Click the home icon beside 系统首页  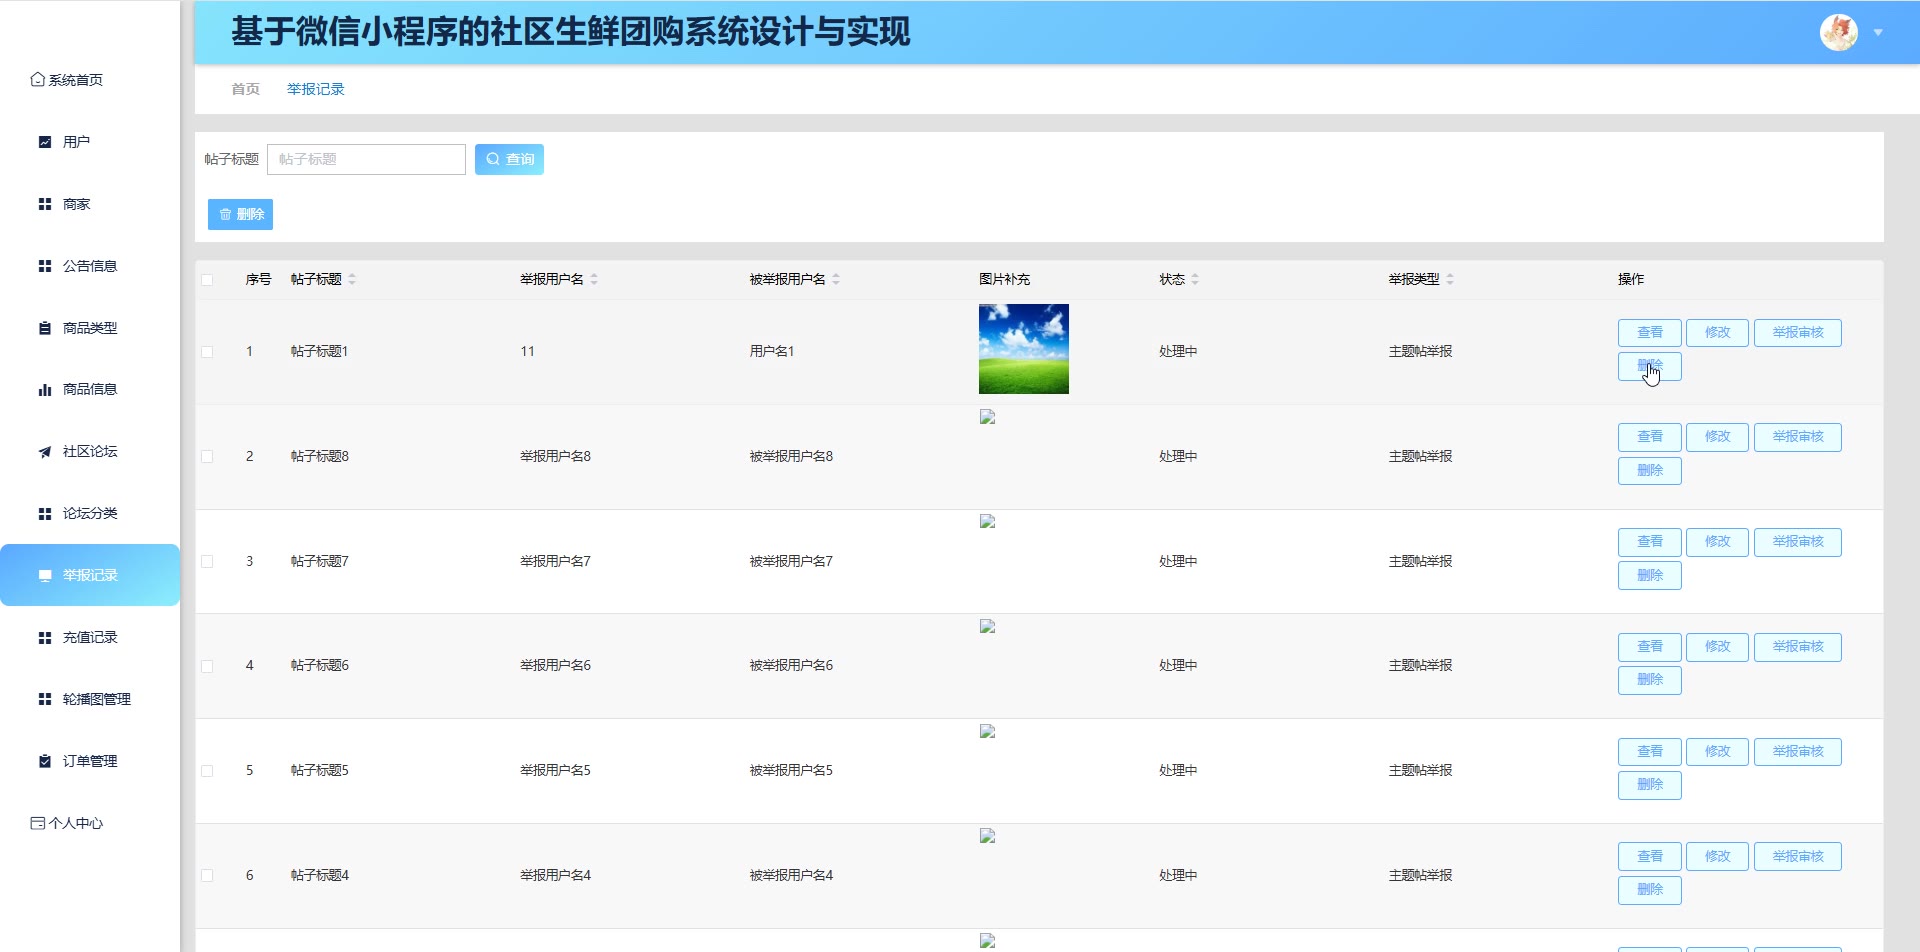37,80
